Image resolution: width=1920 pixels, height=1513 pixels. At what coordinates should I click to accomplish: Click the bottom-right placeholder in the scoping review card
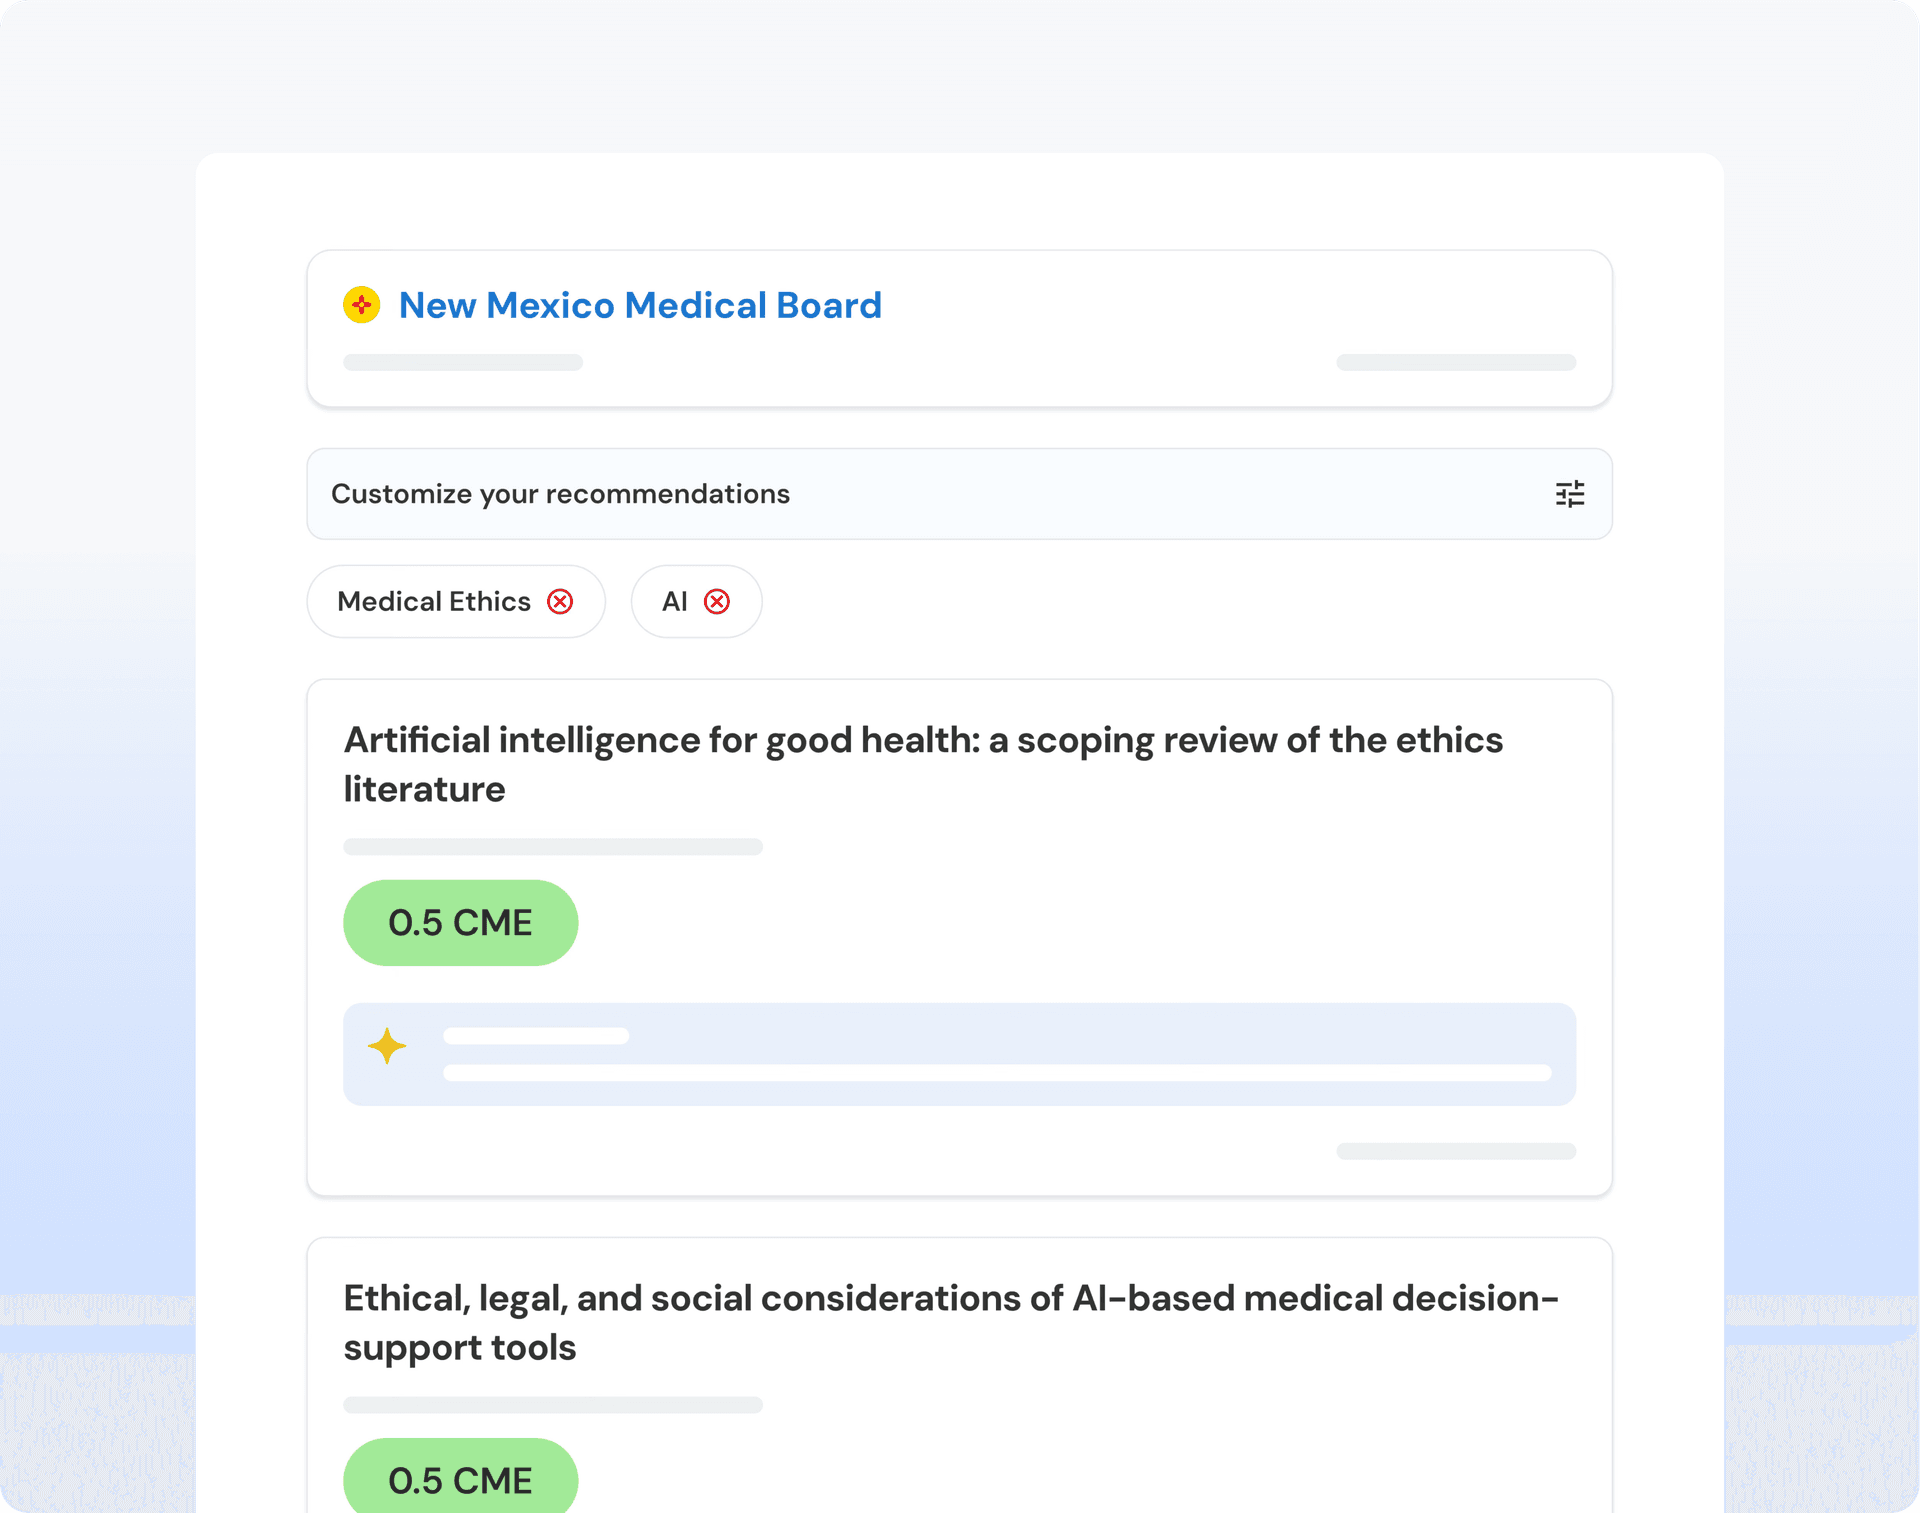[x=1455, y=1151]
